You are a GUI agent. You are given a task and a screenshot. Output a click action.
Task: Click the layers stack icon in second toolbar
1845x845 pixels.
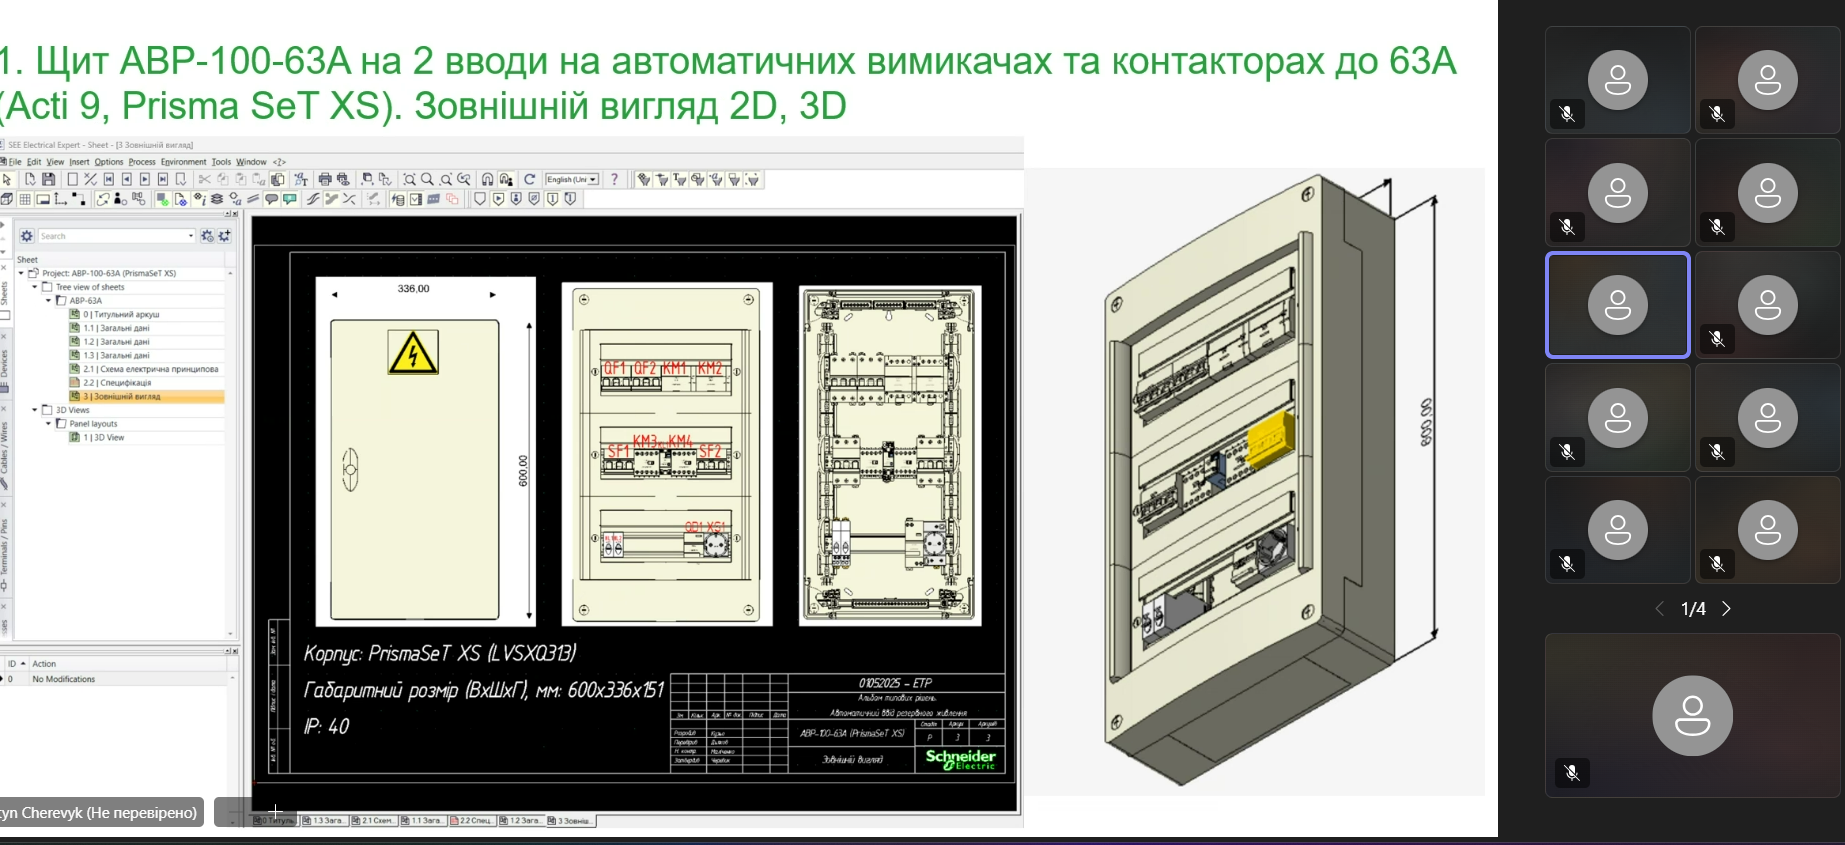point(217,199)
